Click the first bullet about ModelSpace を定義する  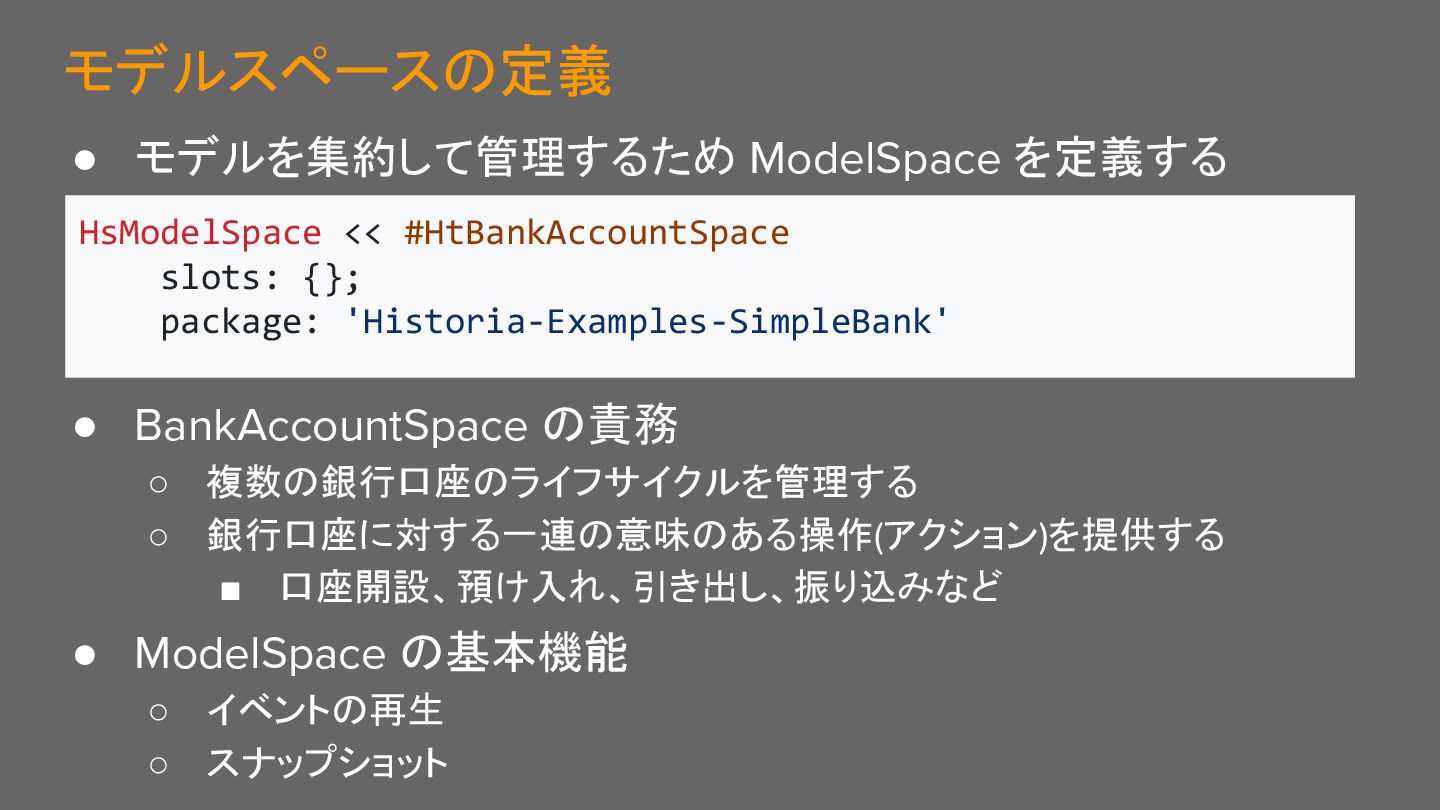681,157
